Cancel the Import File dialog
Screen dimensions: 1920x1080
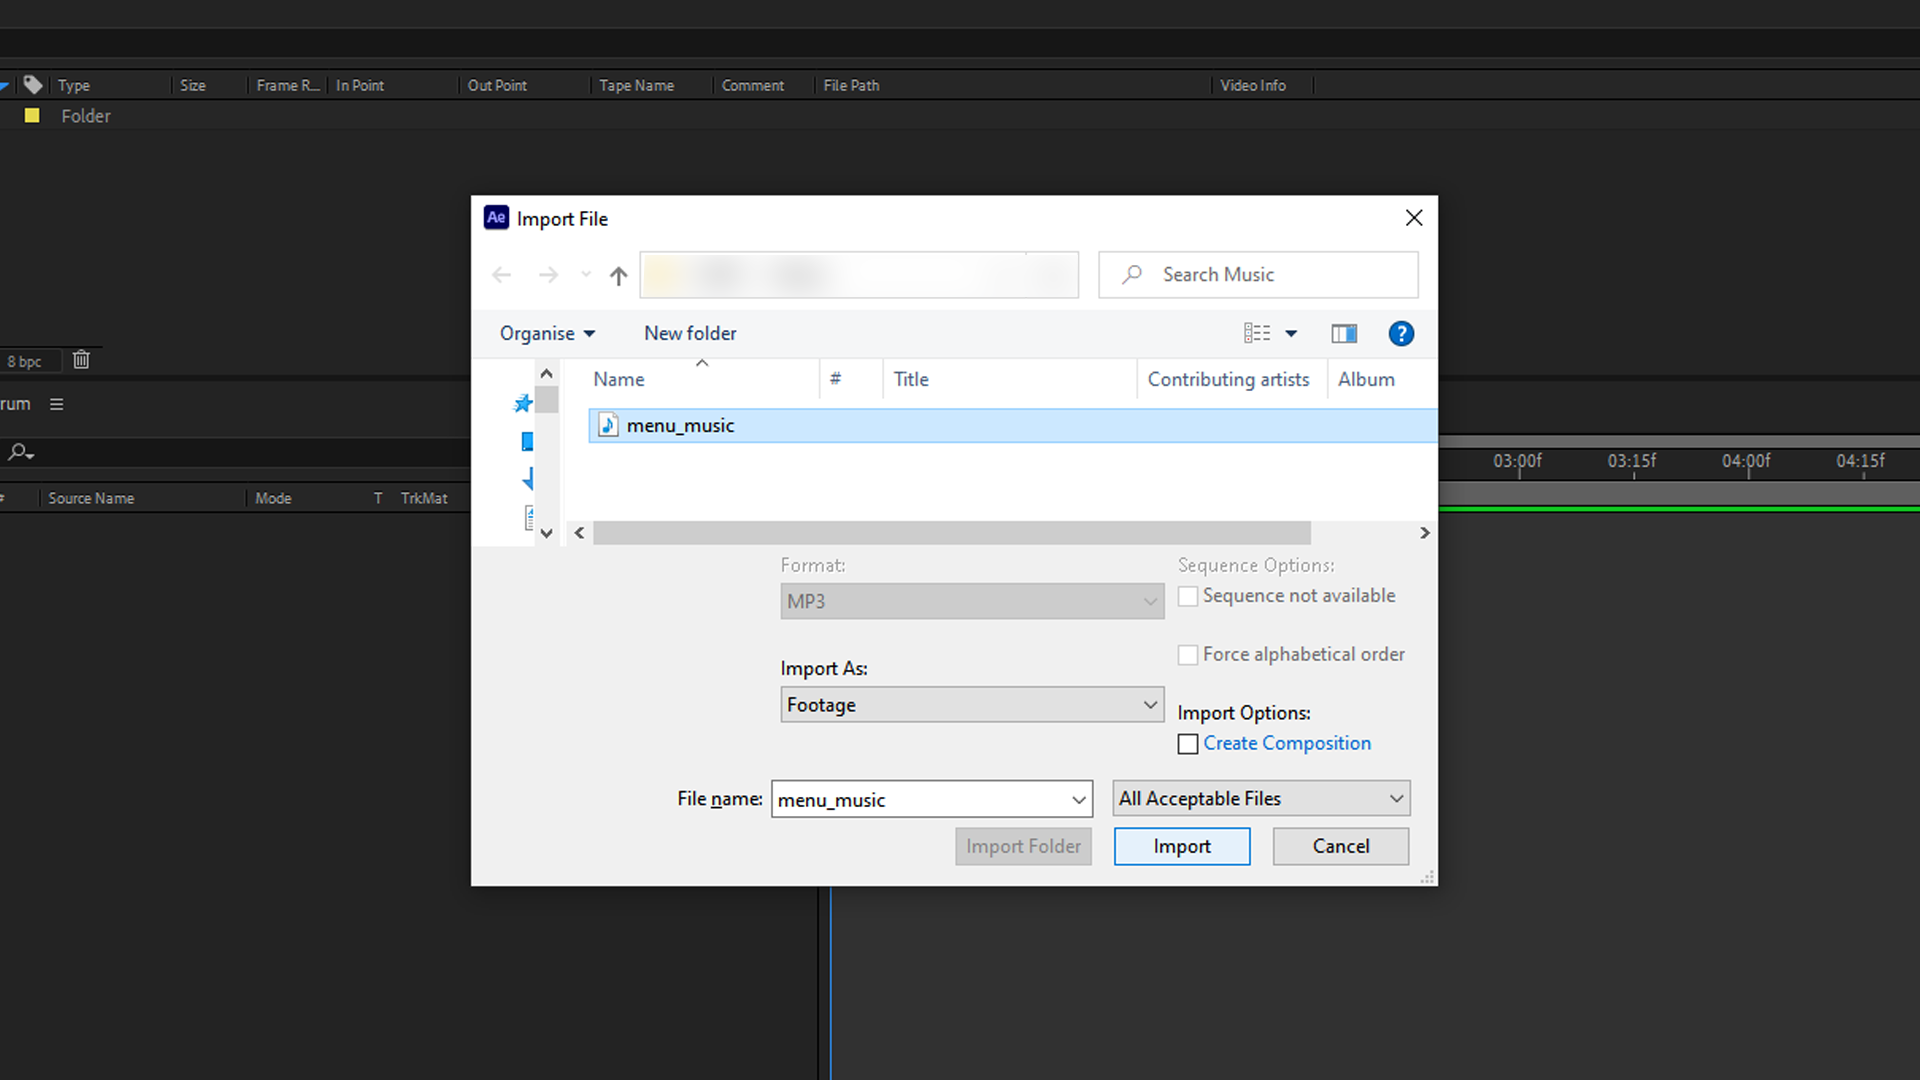pos(1341,847)
